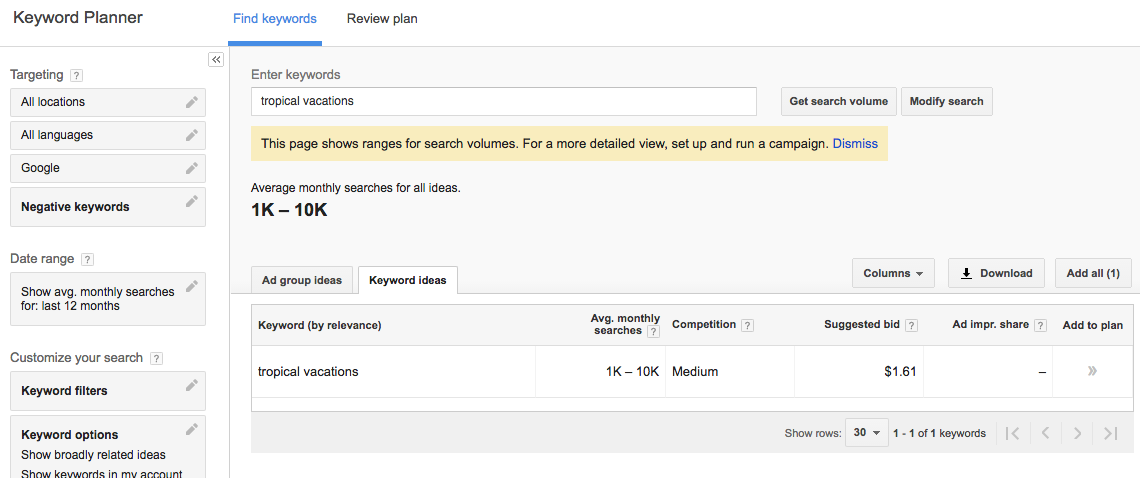Select the Ad group ideas tab
1140x478 pixels.
tap(302, 280)
